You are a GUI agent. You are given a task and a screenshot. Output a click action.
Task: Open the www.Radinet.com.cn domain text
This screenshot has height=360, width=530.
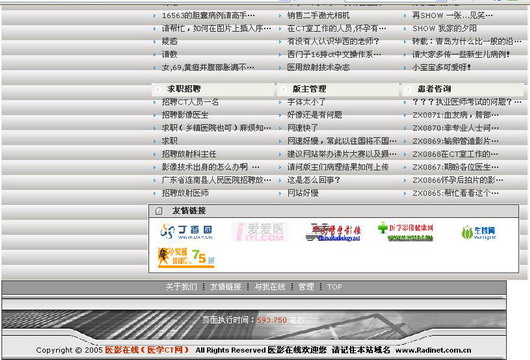coord(433,350)
